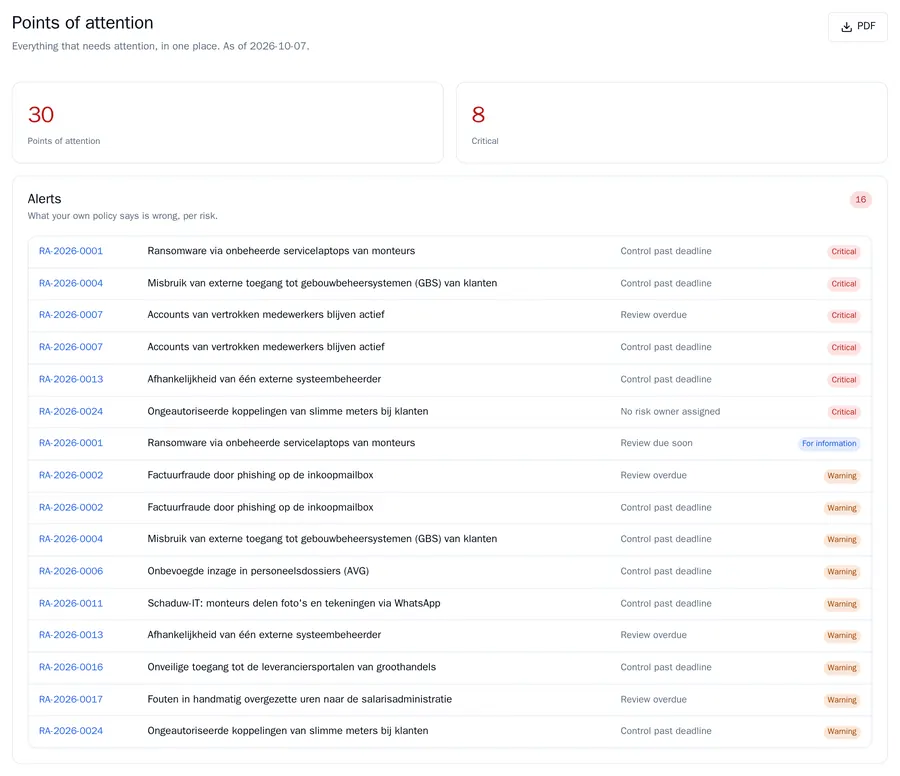Open RA-2026-0013 link in Review overdue row
Image resolution: width=900 pixels, height=776 pixels.
(71, 634)
